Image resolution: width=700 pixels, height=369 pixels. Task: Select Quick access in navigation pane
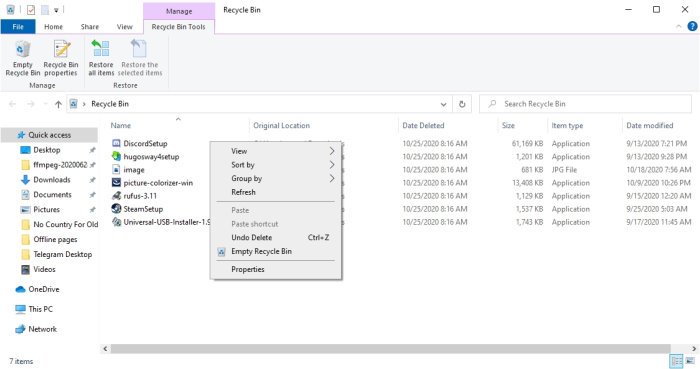(49, 135)
